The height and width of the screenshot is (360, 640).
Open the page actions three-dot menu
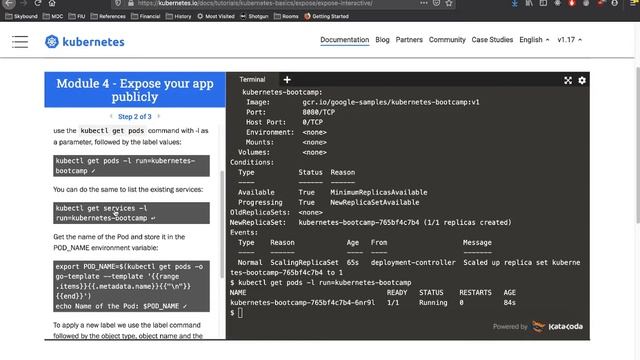pyautogui.click(x=424, y=3)
